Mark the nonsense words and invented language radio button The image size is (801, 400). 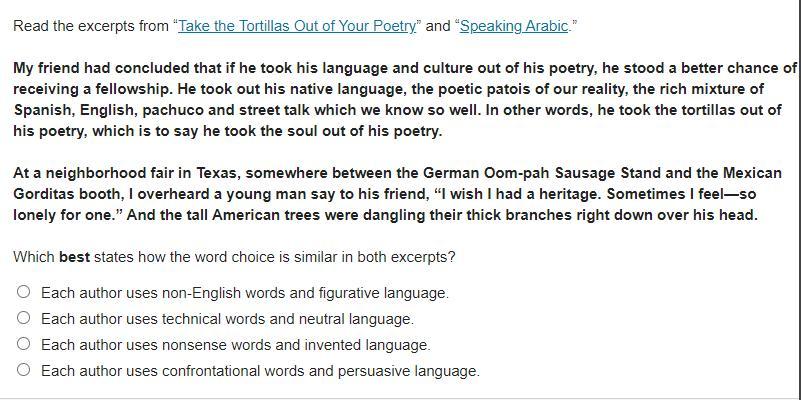[23, 345]
